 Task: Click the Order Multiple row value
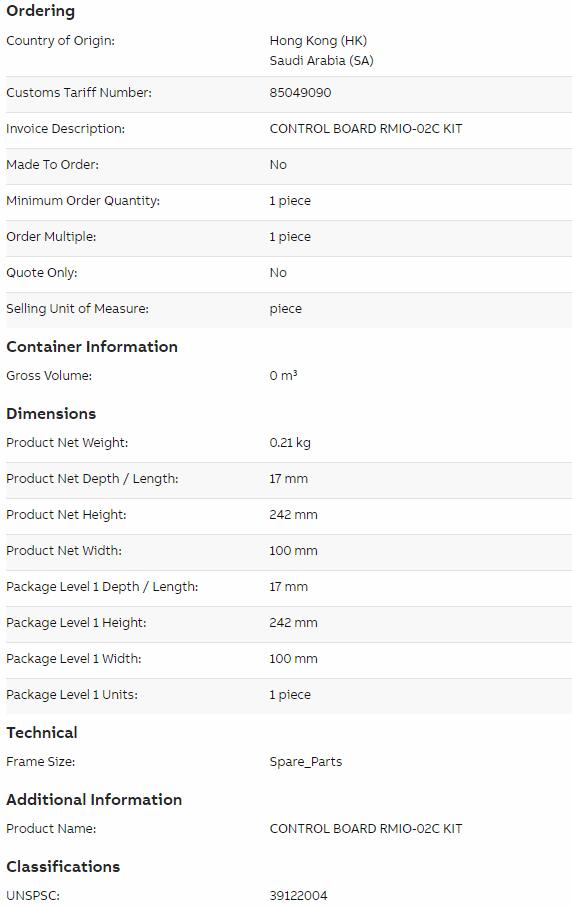coord(290,237)
